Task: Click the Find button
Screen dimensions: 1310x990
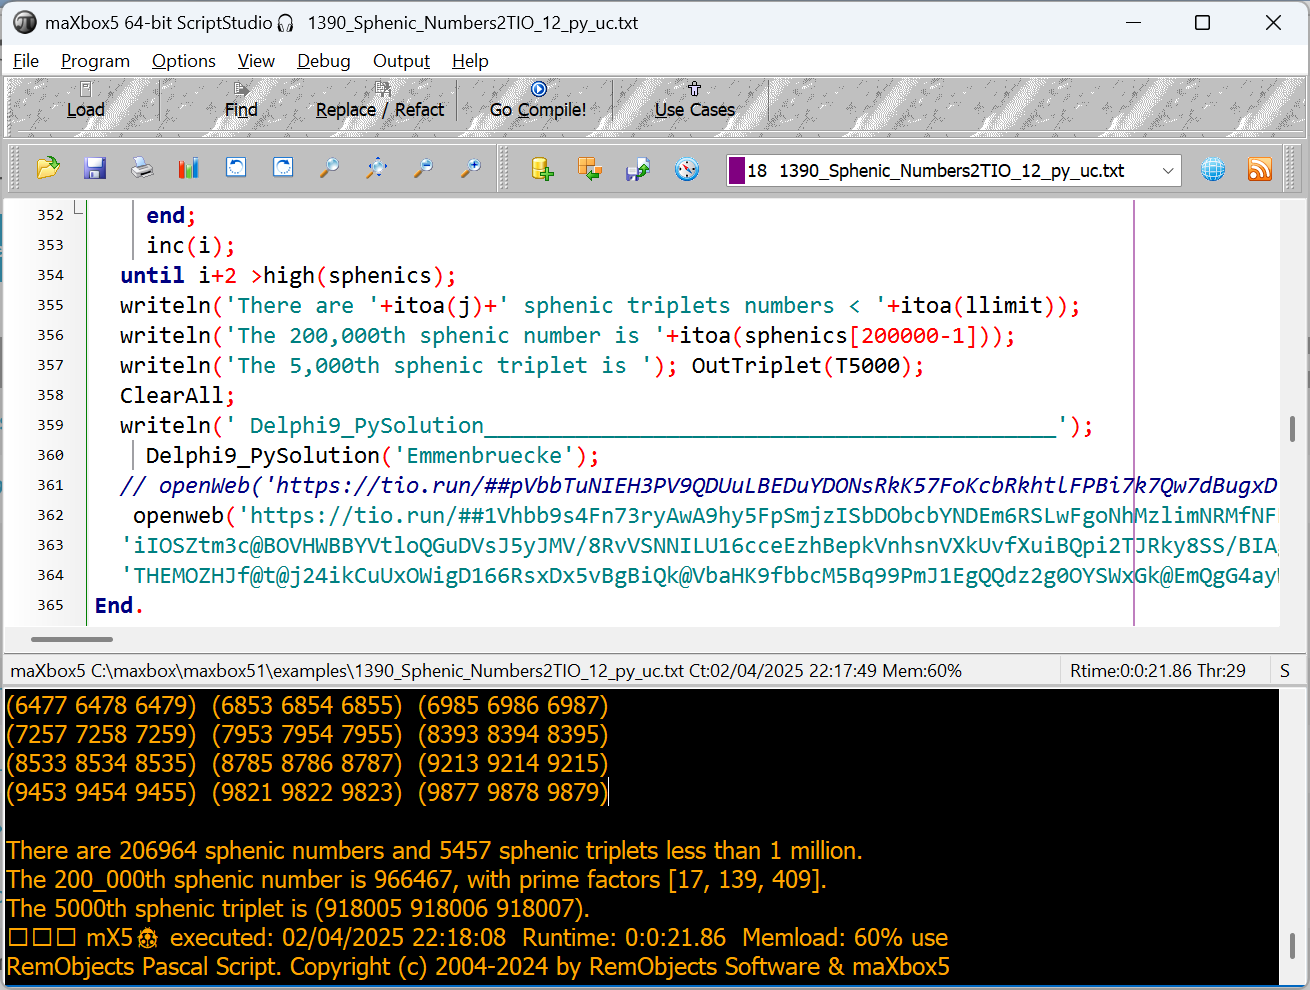Action: coord(241,101)
